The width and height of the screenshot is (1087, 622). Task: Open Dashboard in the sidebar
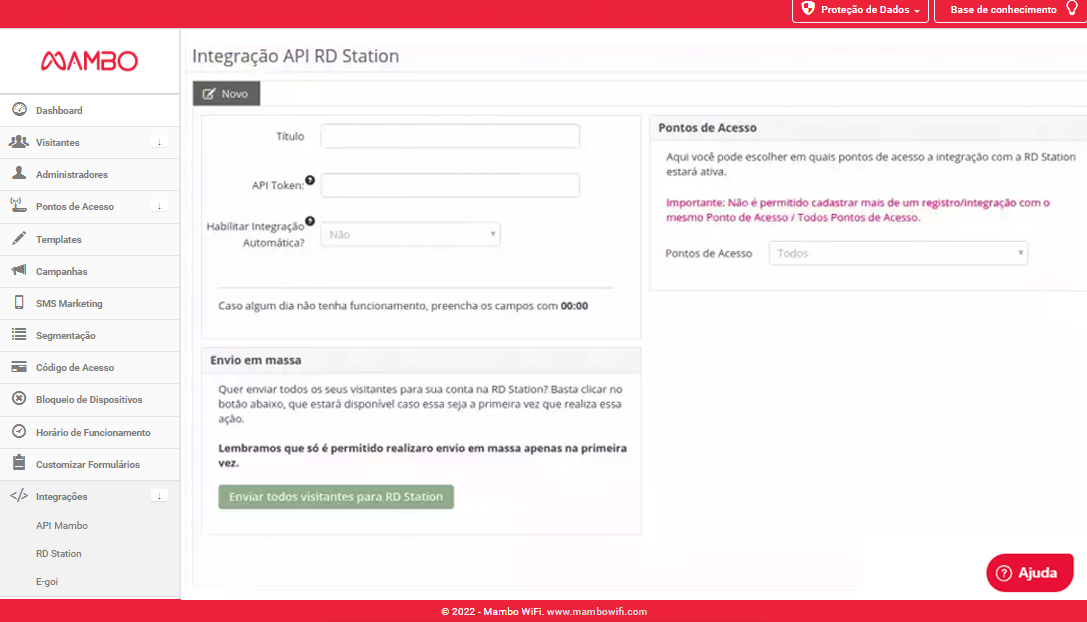pos(90,110)
